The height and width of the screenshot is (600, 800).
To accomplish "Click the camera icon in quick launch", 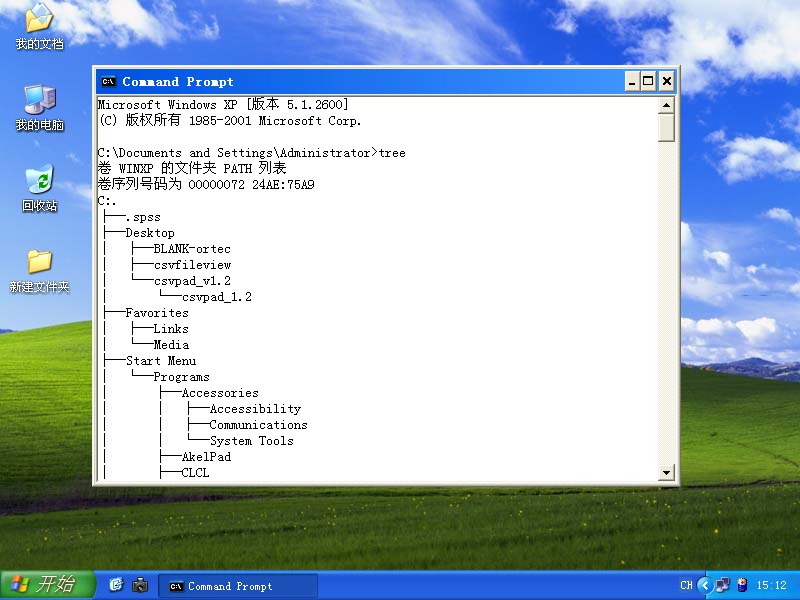I will tap(140, 585).
